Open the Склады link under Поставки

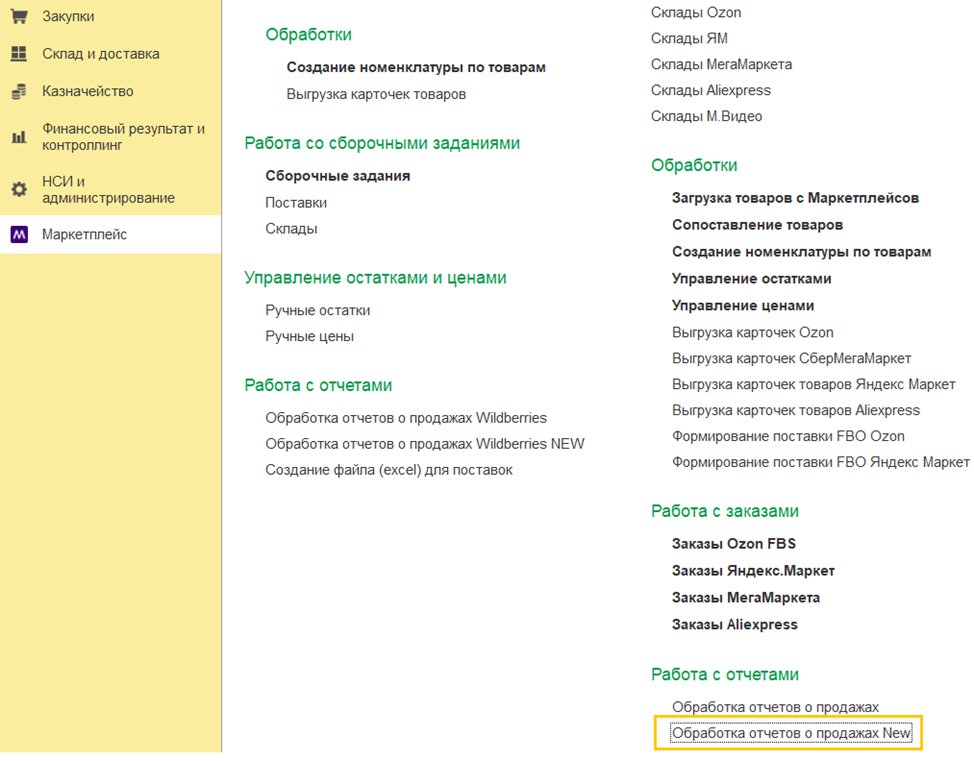click(x=291, y=229)
